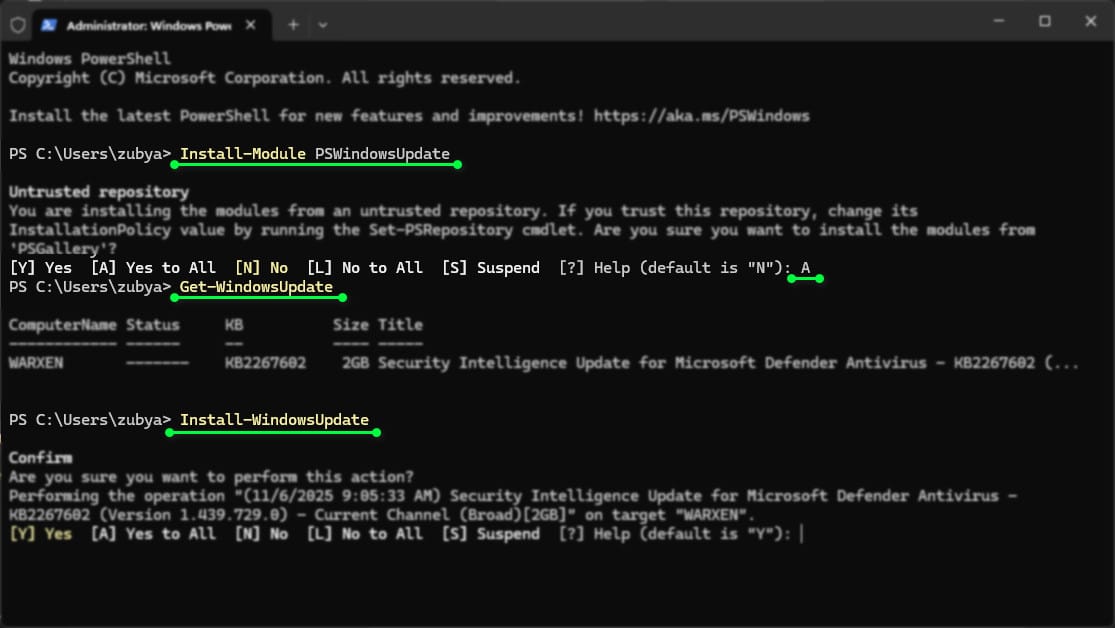Click the shield icon at the window's top-left corner
1115x628 pixels.
[16, 22]
